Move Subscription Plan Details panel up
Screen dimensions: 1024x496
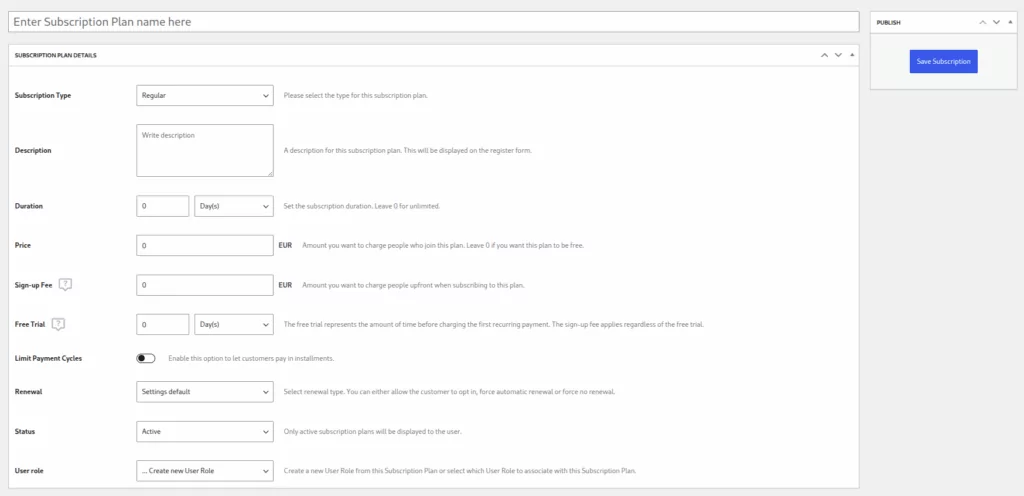pyautogui.click(x=824, y=55)
